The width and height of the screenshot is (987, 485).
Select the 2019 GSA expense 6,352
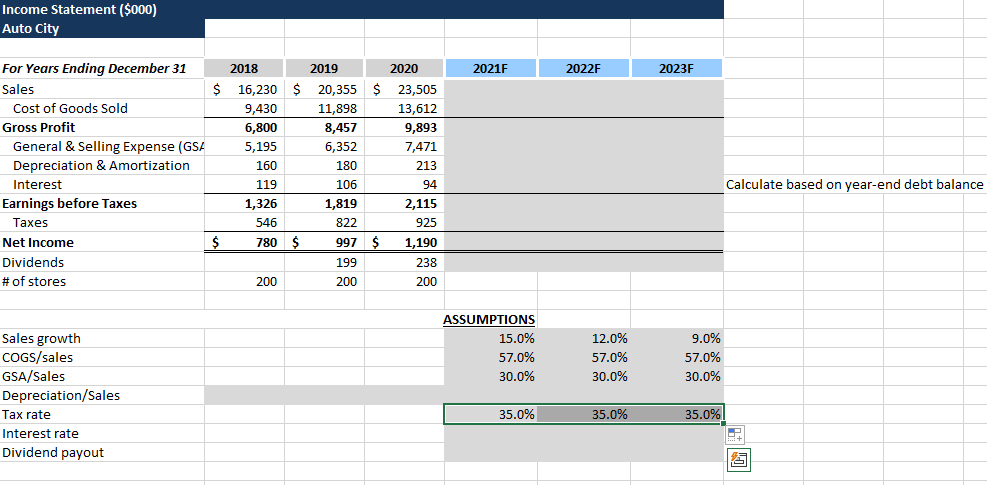[324, 146]
